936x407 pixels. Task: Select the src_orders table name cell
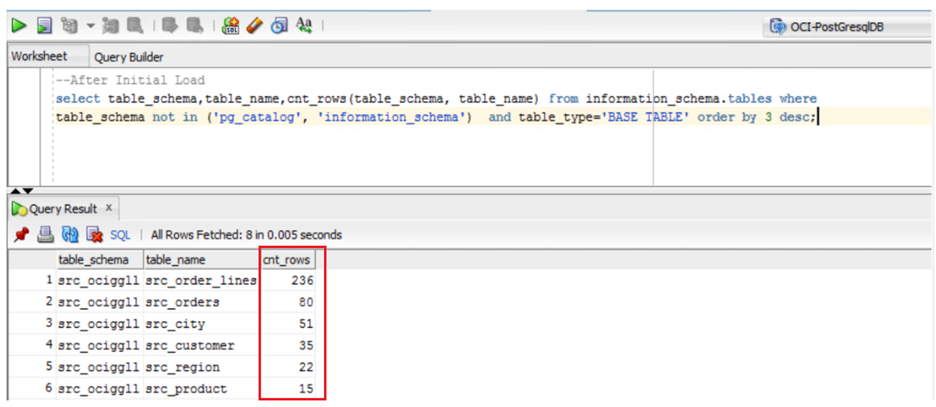[x=201, y=302]
